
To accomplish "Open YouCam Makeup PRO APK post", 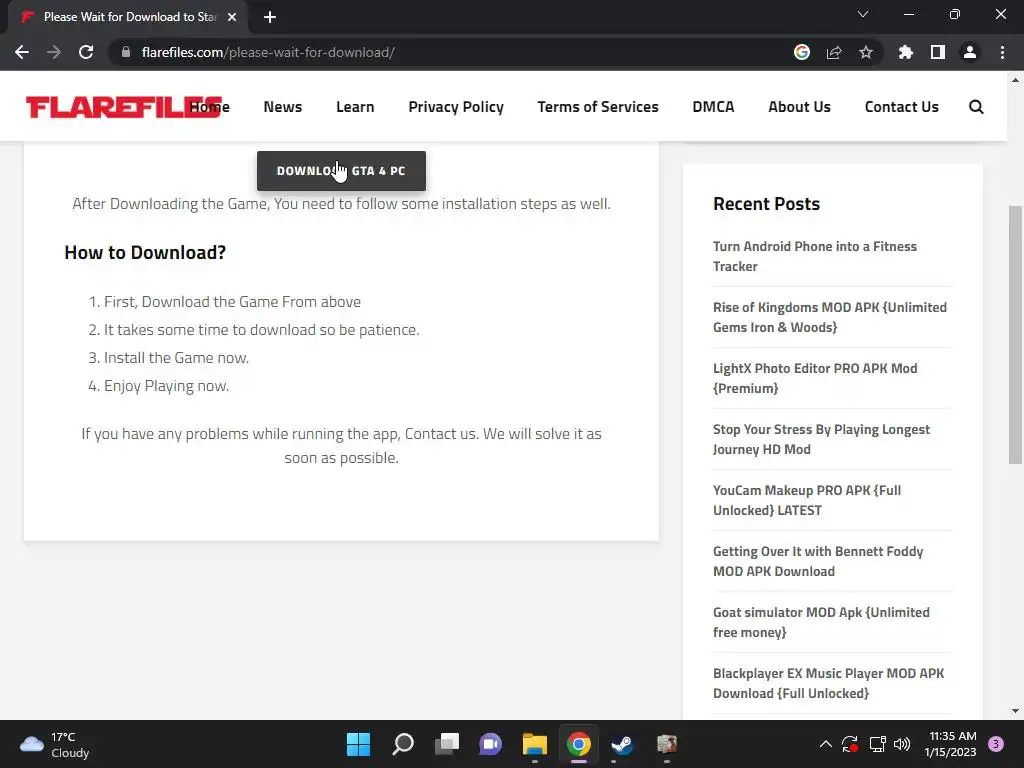I will click(x=807, y=500).
